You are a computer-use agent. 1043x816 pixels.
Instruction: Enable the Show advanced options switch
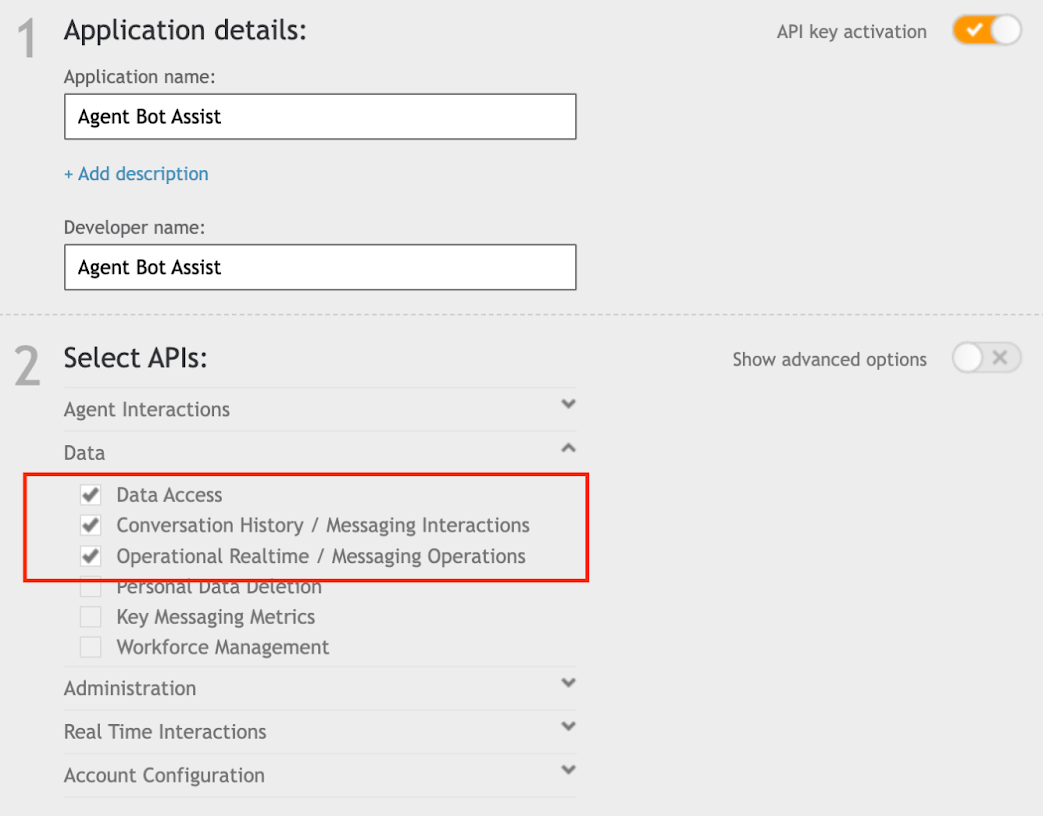click(x=986, y=358)
